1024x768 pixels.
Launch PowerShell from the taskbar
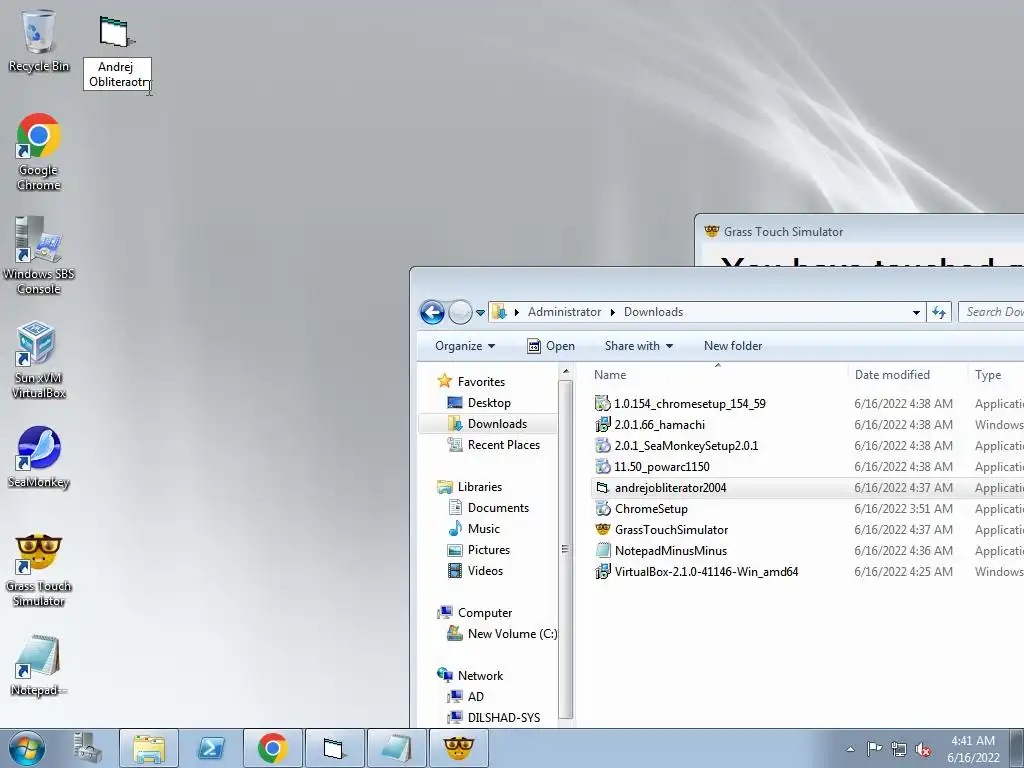(212, 748)
